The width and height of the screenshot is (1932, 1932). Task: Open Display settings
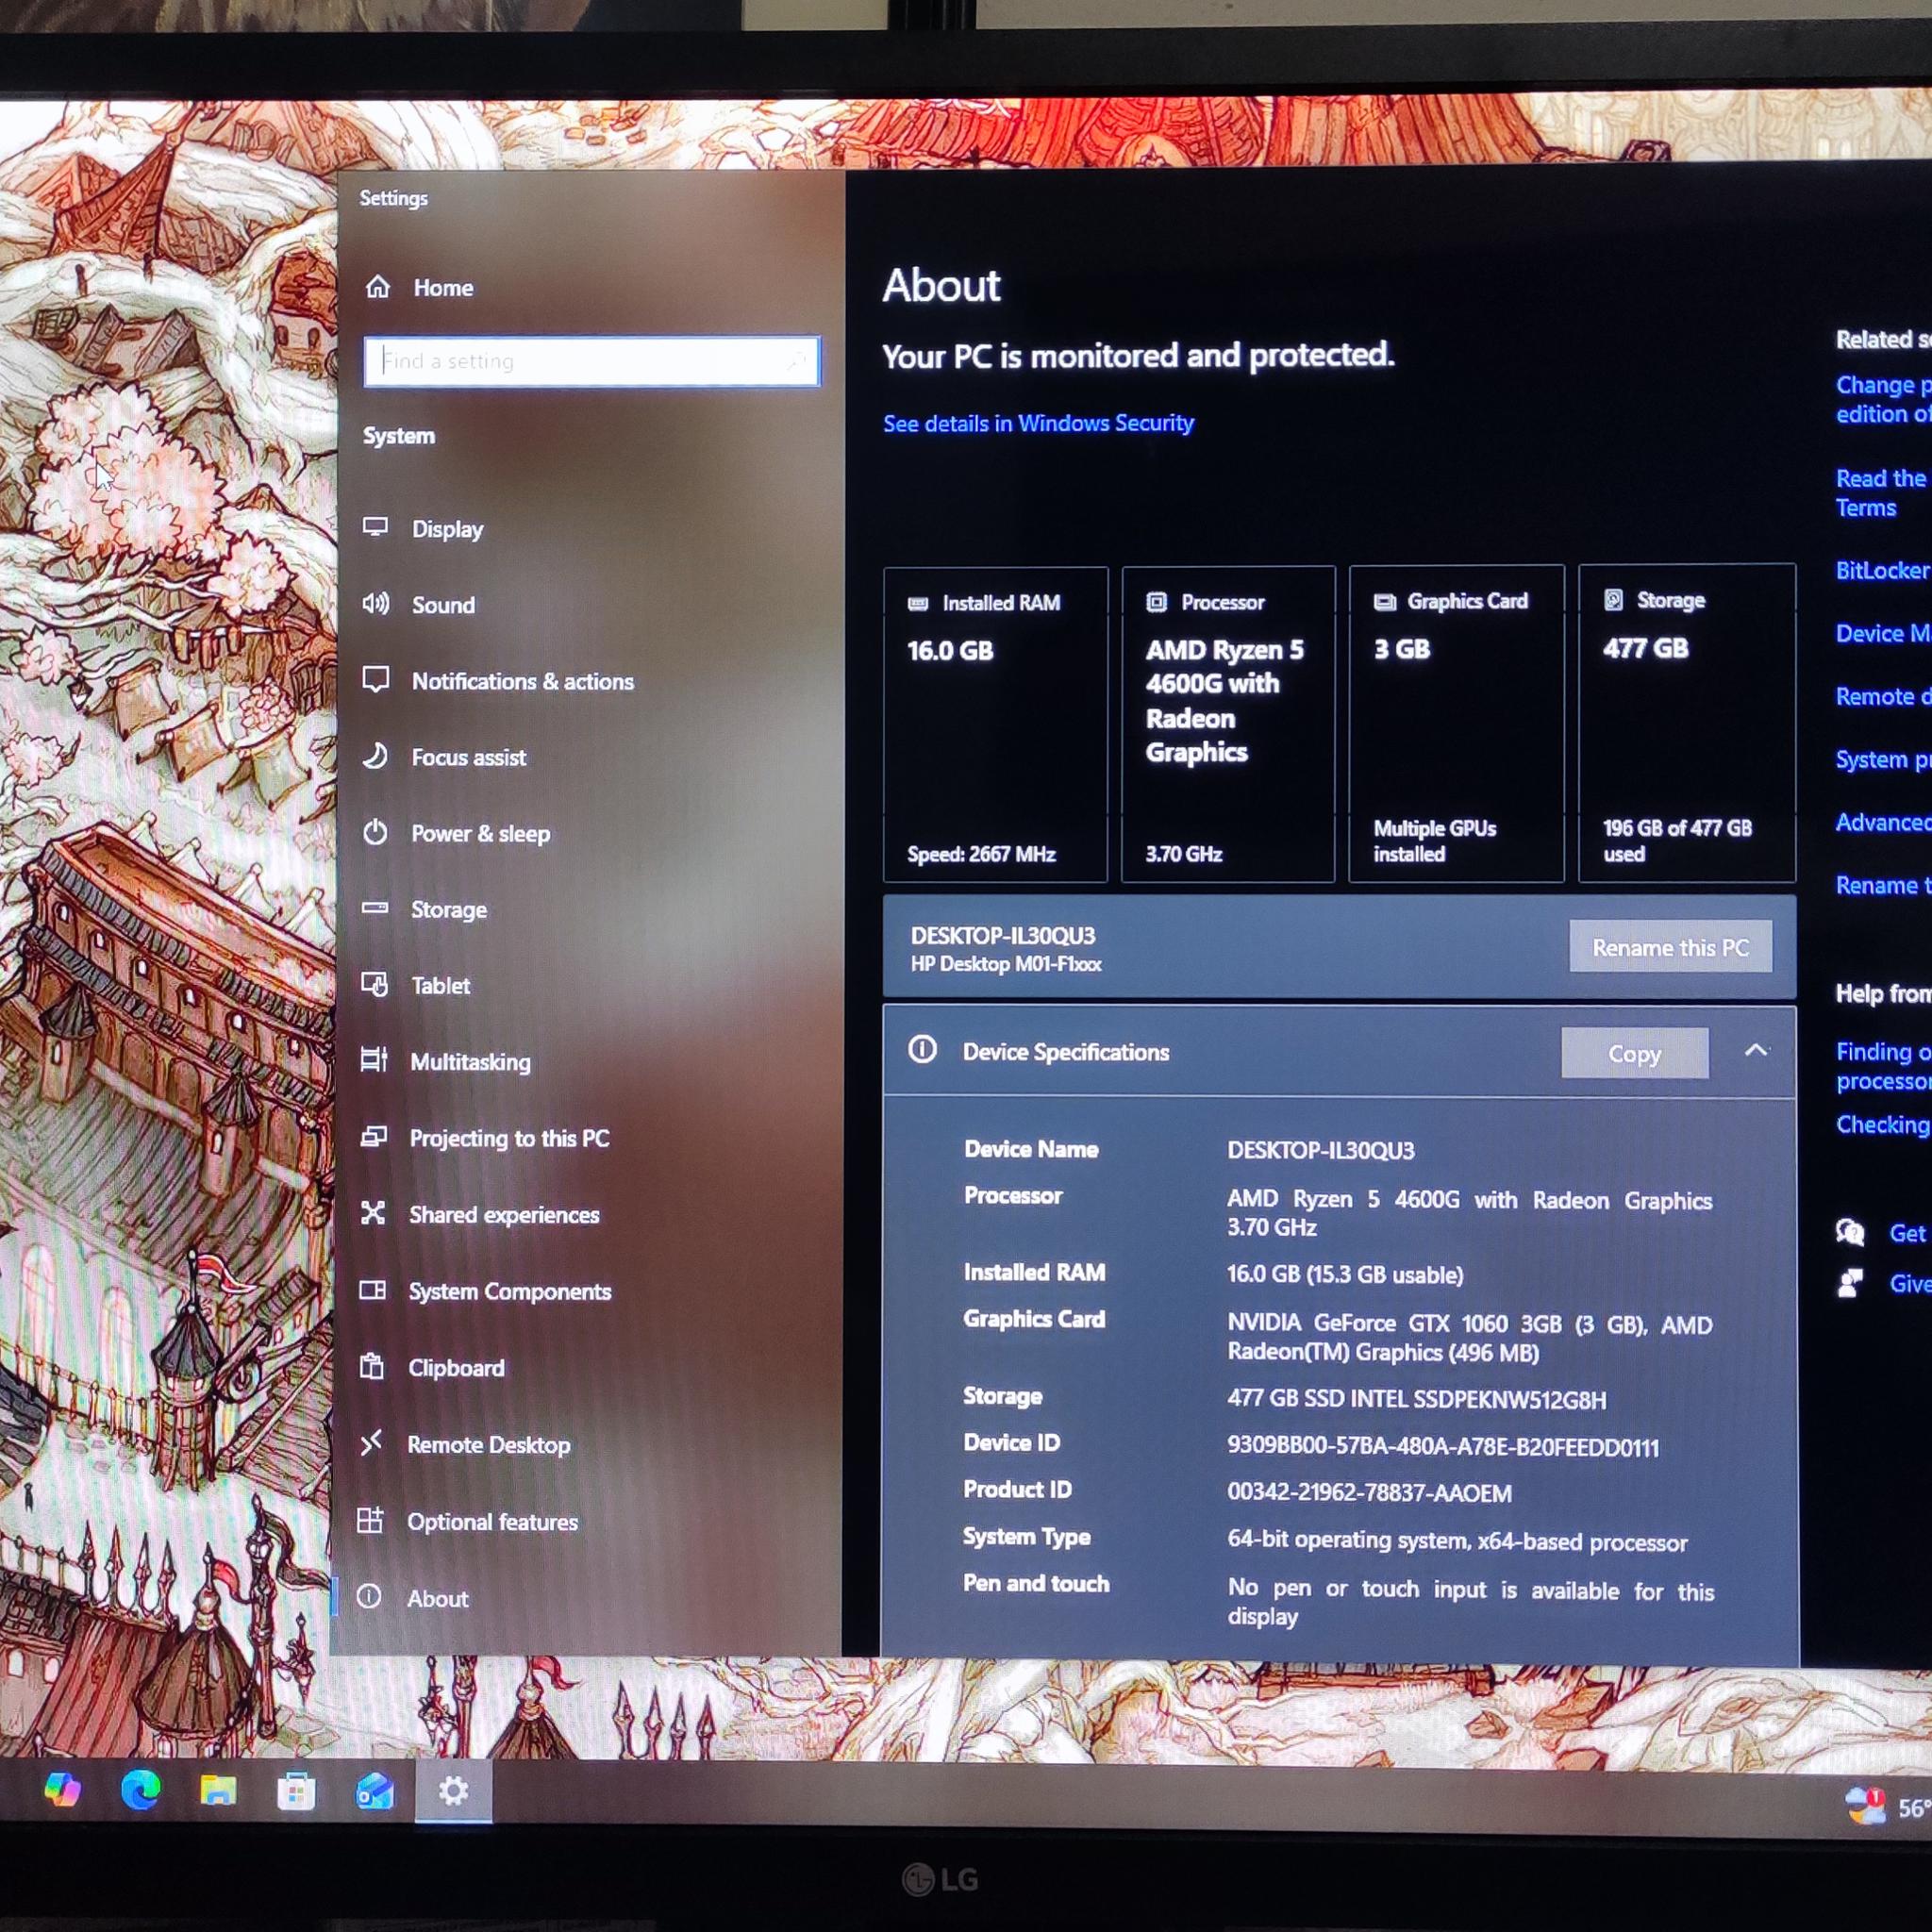point(423,528)
